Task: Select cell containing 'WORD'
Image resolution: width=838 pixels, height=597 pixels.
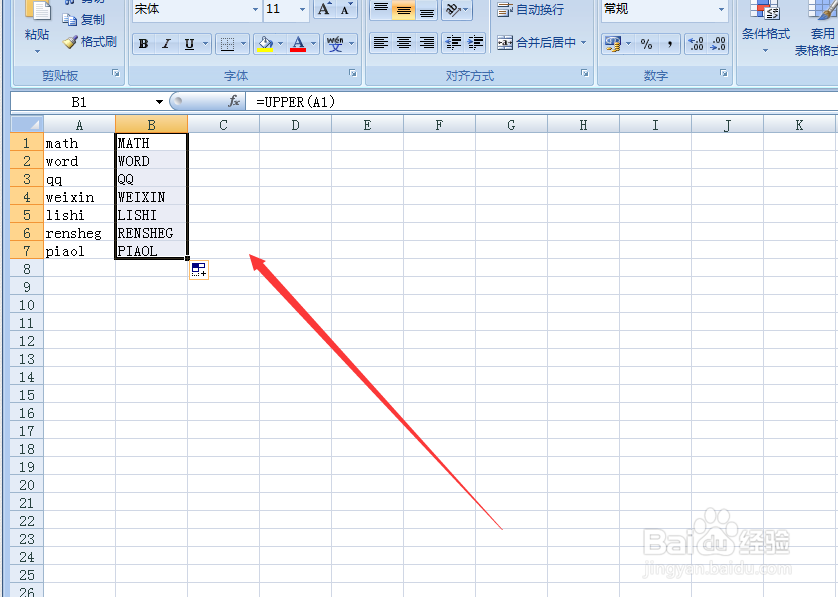Action: (x=151, y=161)
